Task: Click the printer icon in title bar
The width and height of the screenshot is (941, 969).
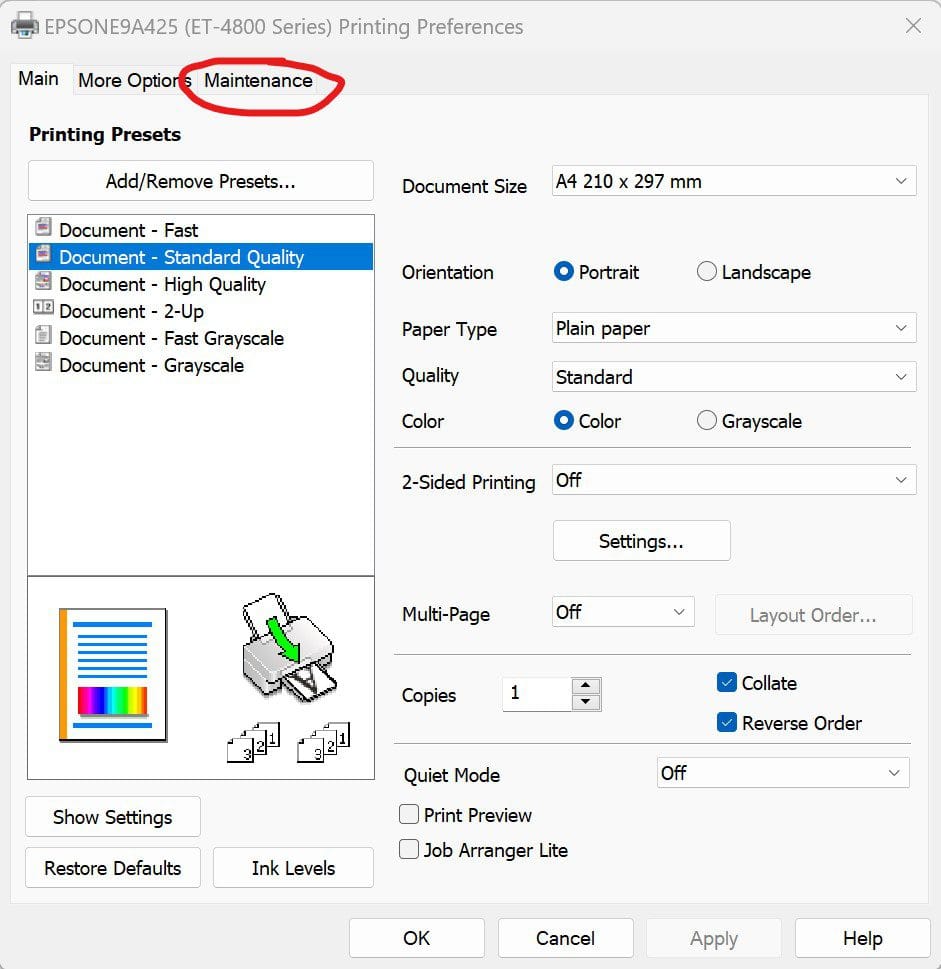Action: pos(25,26)
